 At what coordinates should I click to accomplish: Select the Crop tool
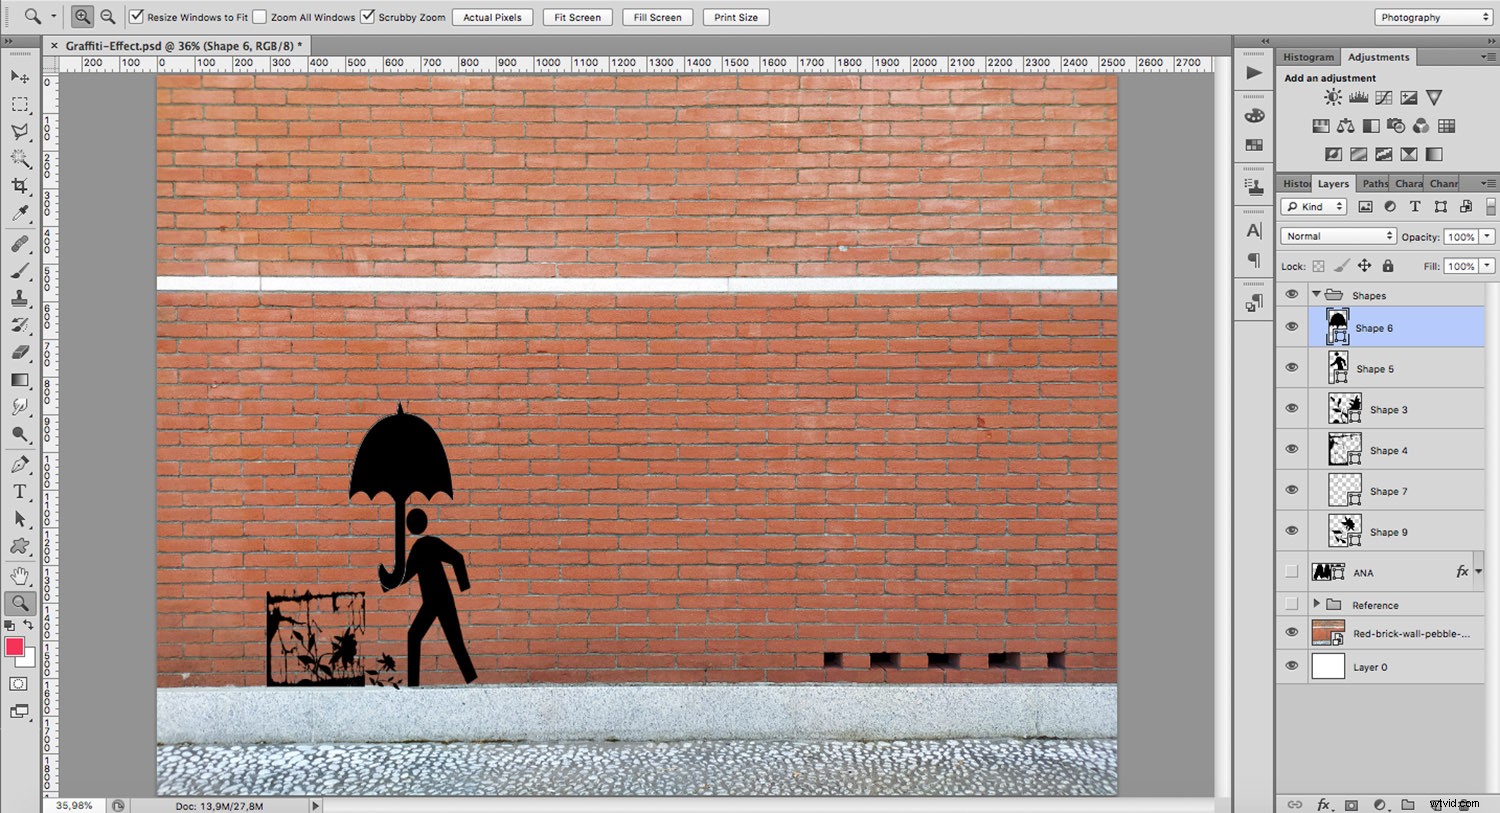(x=19, y=185)
